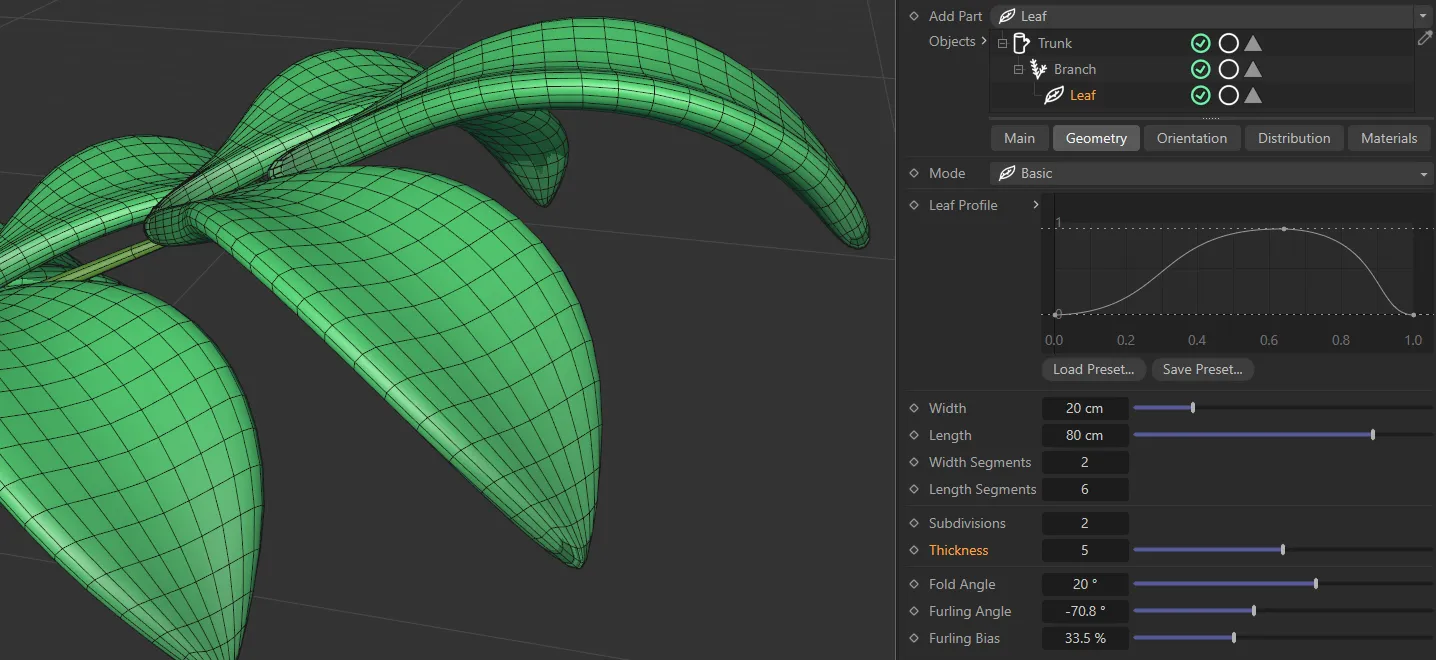Collapse the Trunk tree item

point(1001,43)
